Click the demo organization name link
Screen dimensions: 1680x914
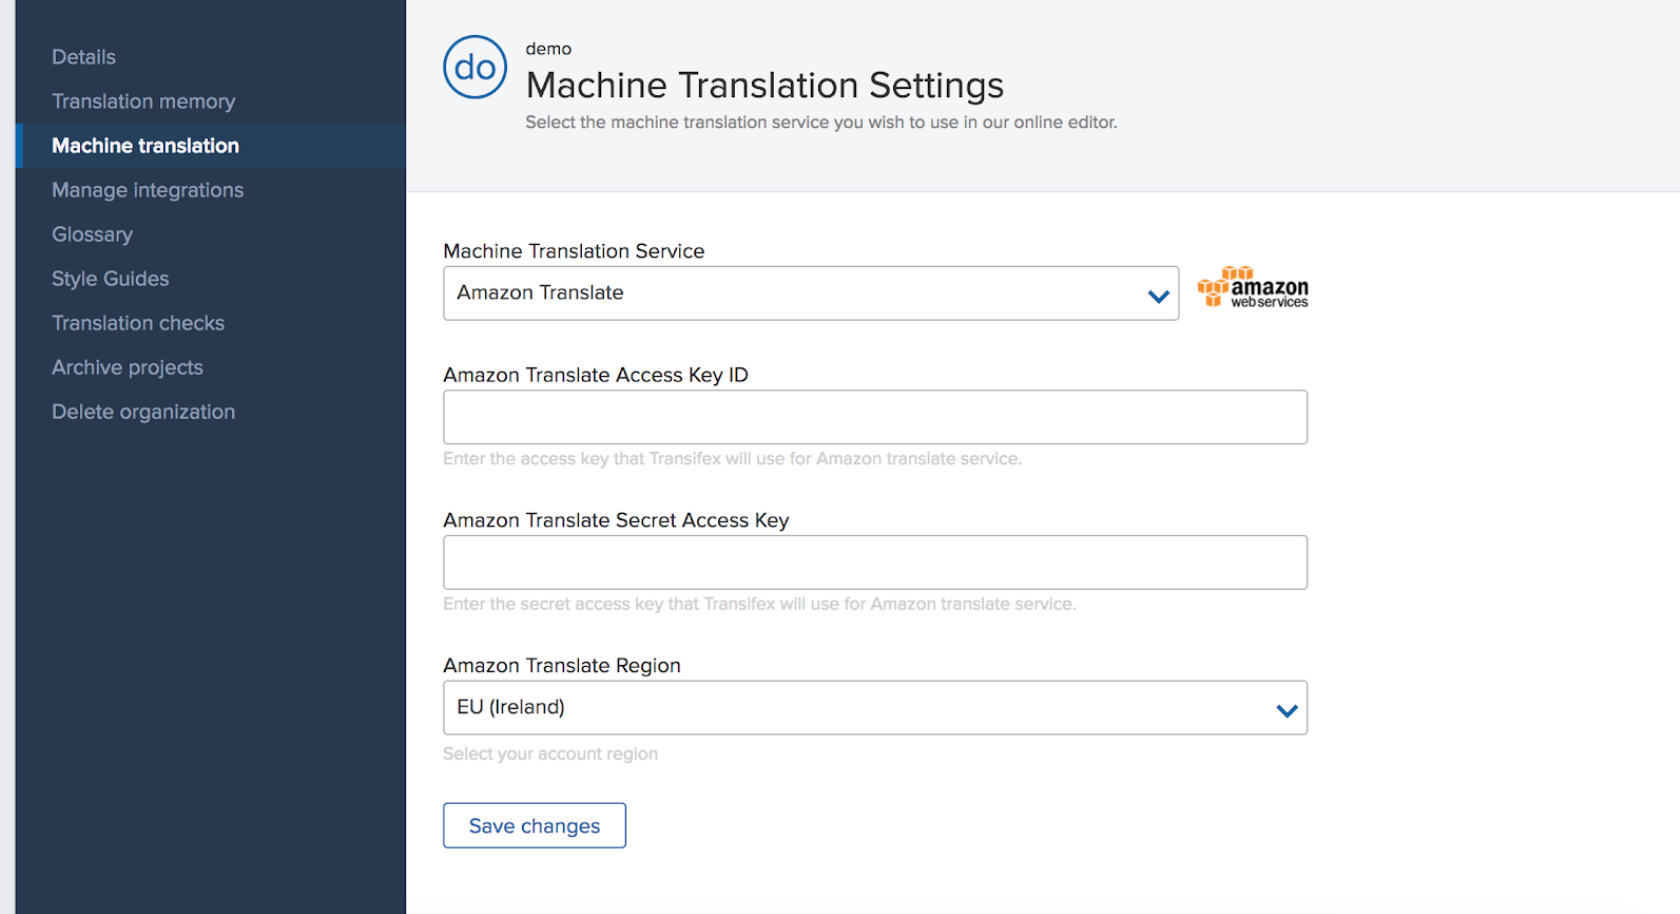click(548, 49)
